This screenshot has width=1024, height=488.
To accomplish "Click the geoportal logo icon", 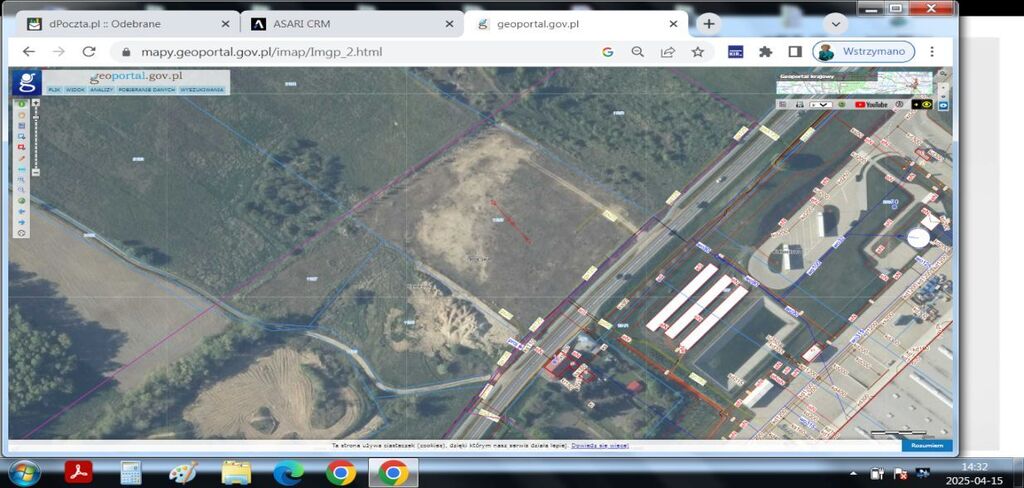I will 28,81.
